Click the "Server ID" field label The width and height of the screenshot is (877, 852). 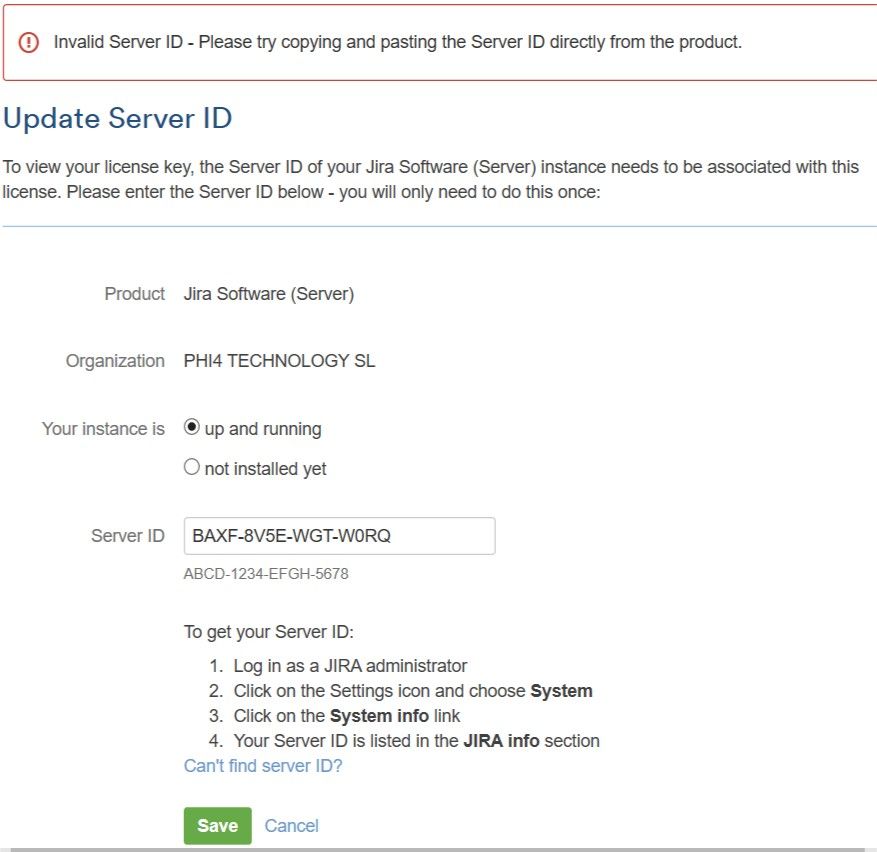(x=128, y=536)
